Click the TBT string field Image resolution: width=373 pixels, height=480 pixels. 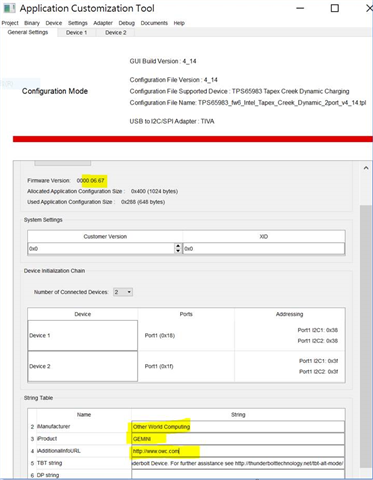click(238, 463)
